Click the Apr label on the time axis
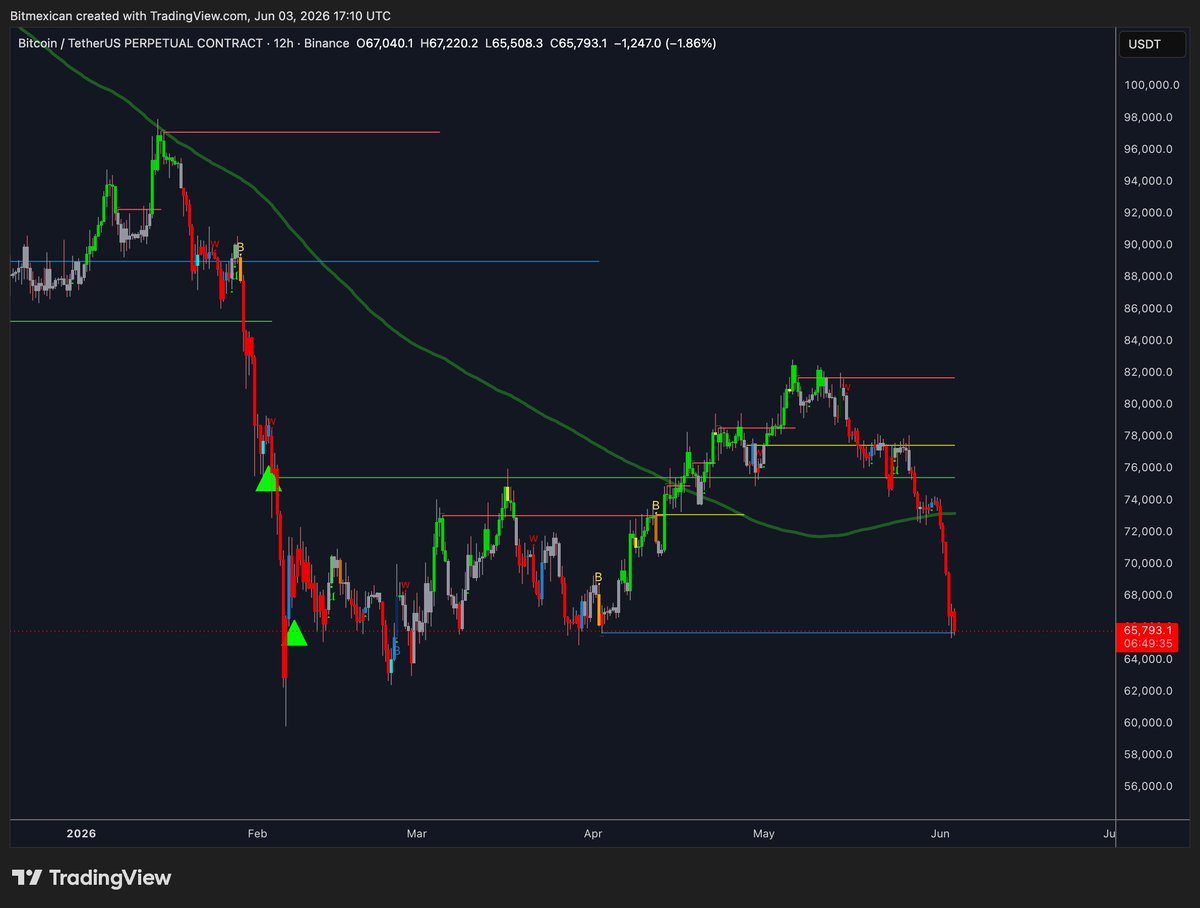Image resolution: width=1200 pixels, height=908 pixels. 593,833
